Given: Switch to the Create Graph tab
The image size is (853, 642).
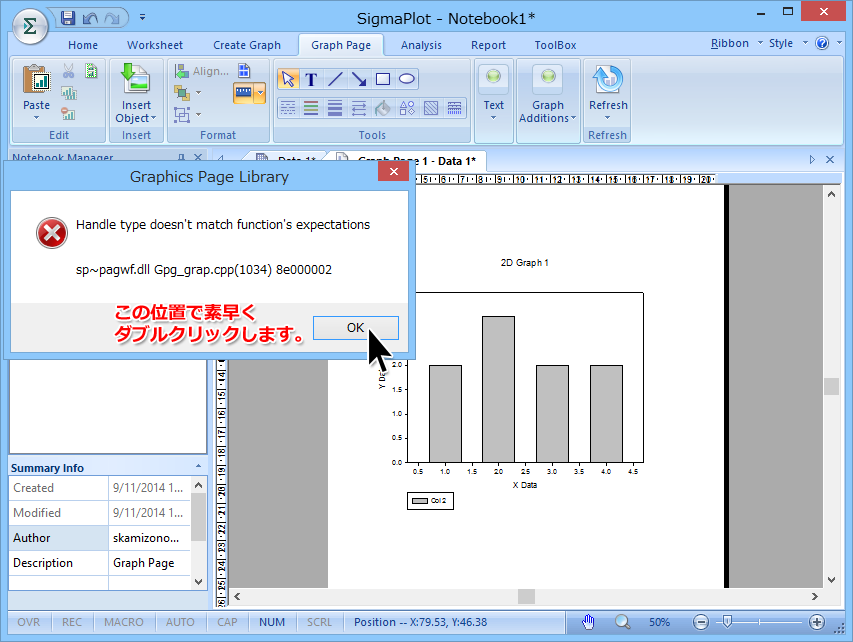Looking at the screenshot, I should point(247,45).
